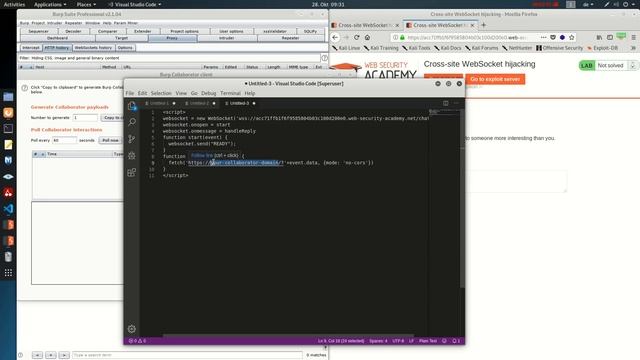Open the editor More Actions ellipsis in VS Code
Viewport: 640px width, 360px height.
point(456,103)
